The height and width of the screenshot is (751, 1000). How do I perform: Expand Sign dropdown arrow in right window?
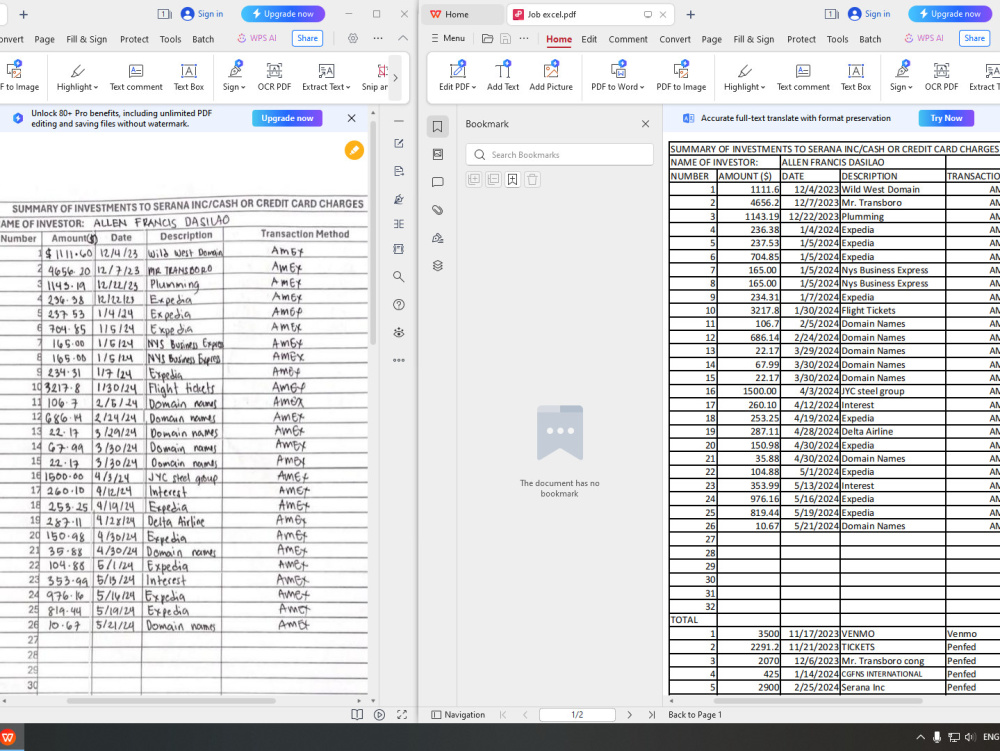coord(910,87)
